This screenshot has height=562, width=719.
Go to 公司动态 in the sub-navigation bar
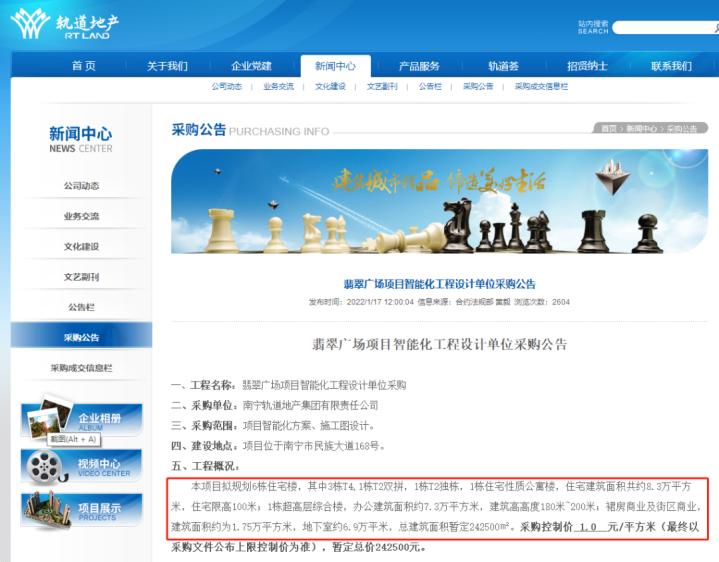pyautogui.click(x=227, y=86)
